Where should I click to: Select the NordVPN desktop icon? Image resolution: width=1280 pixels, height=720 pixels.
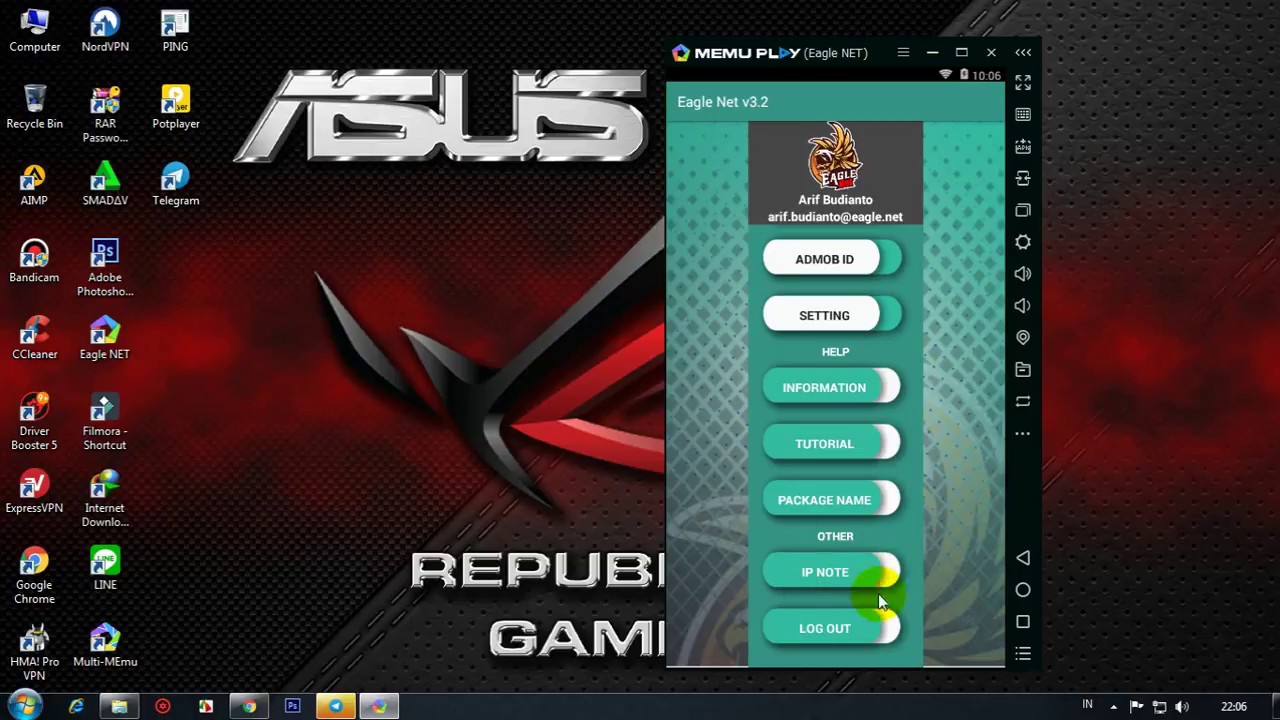pyautogui.click(x=105, y=31)
